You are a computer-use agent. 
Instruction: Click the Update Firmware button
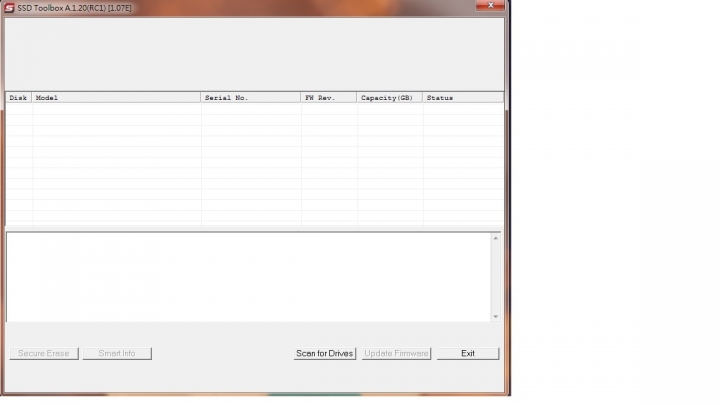click(396, 353)
